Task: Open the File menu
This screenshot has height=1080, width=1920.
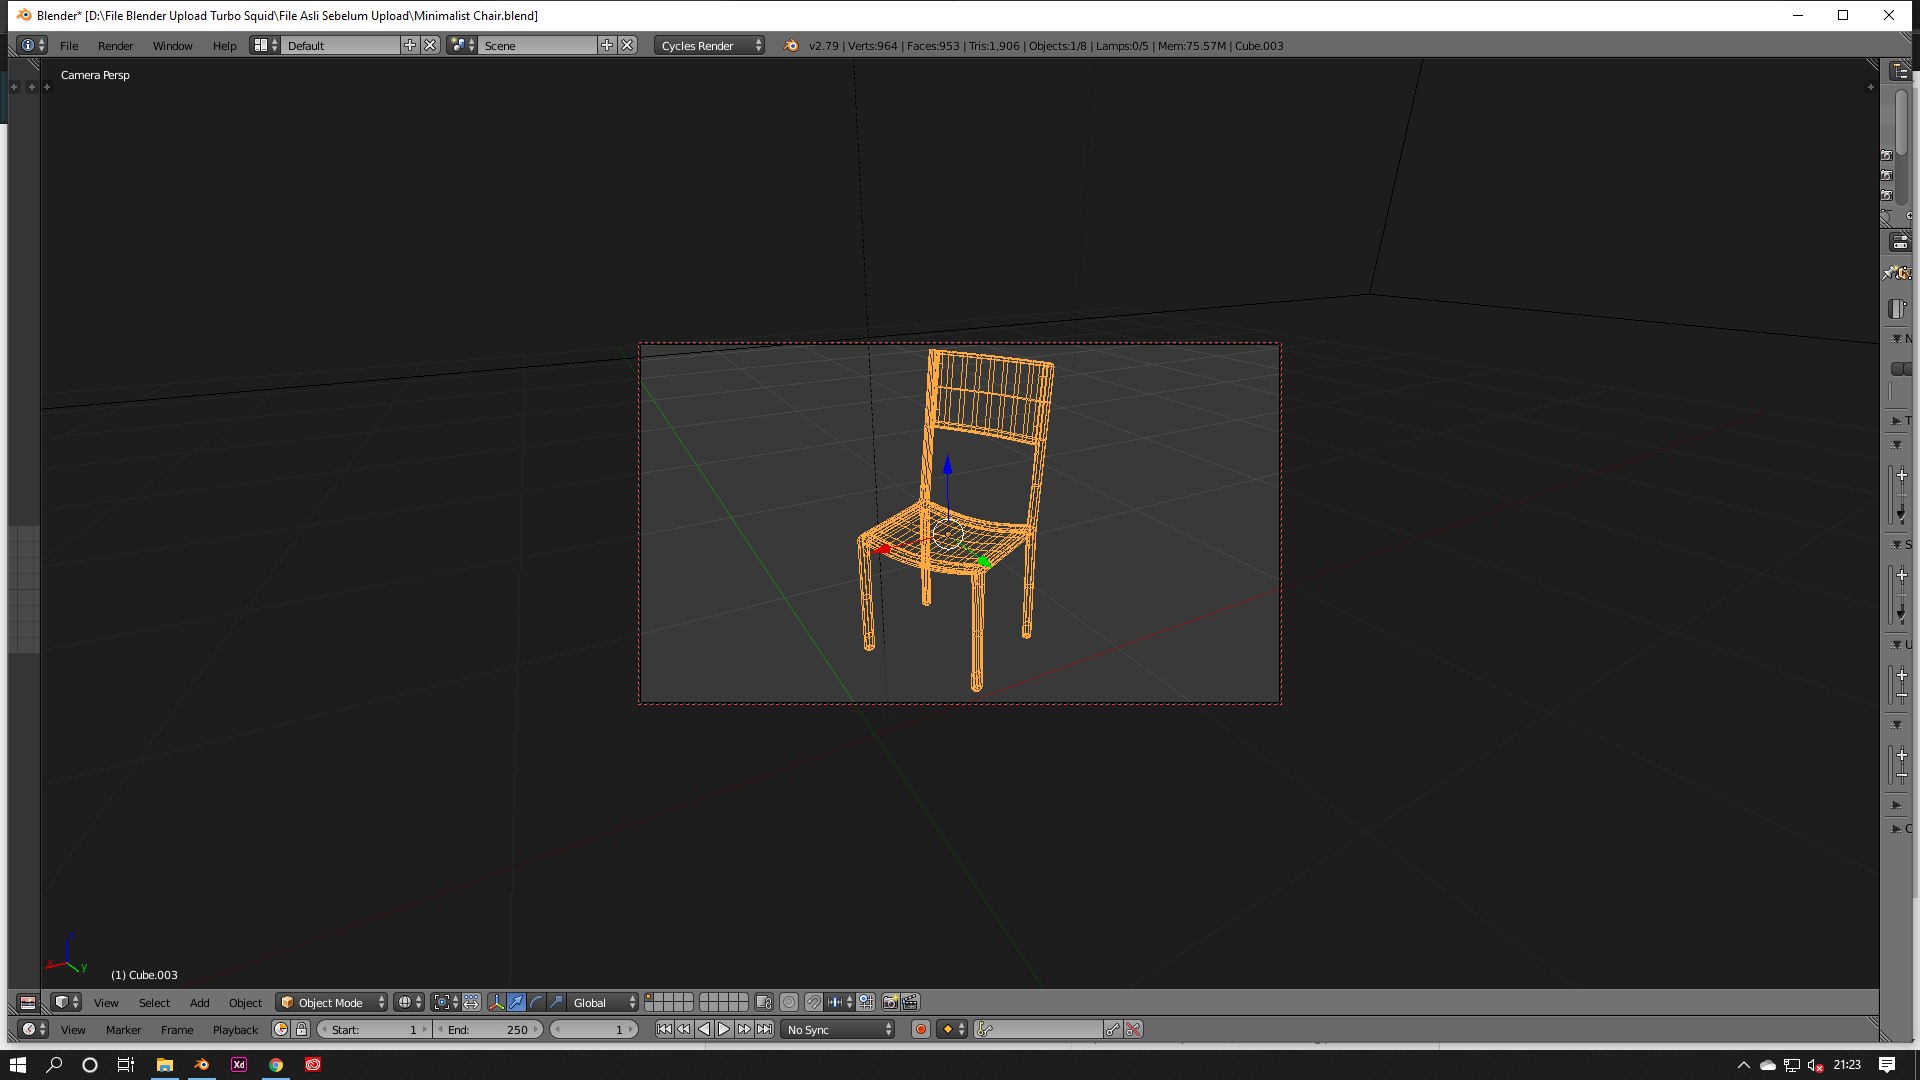Action: pyautogui.click(x=69, y=46)
